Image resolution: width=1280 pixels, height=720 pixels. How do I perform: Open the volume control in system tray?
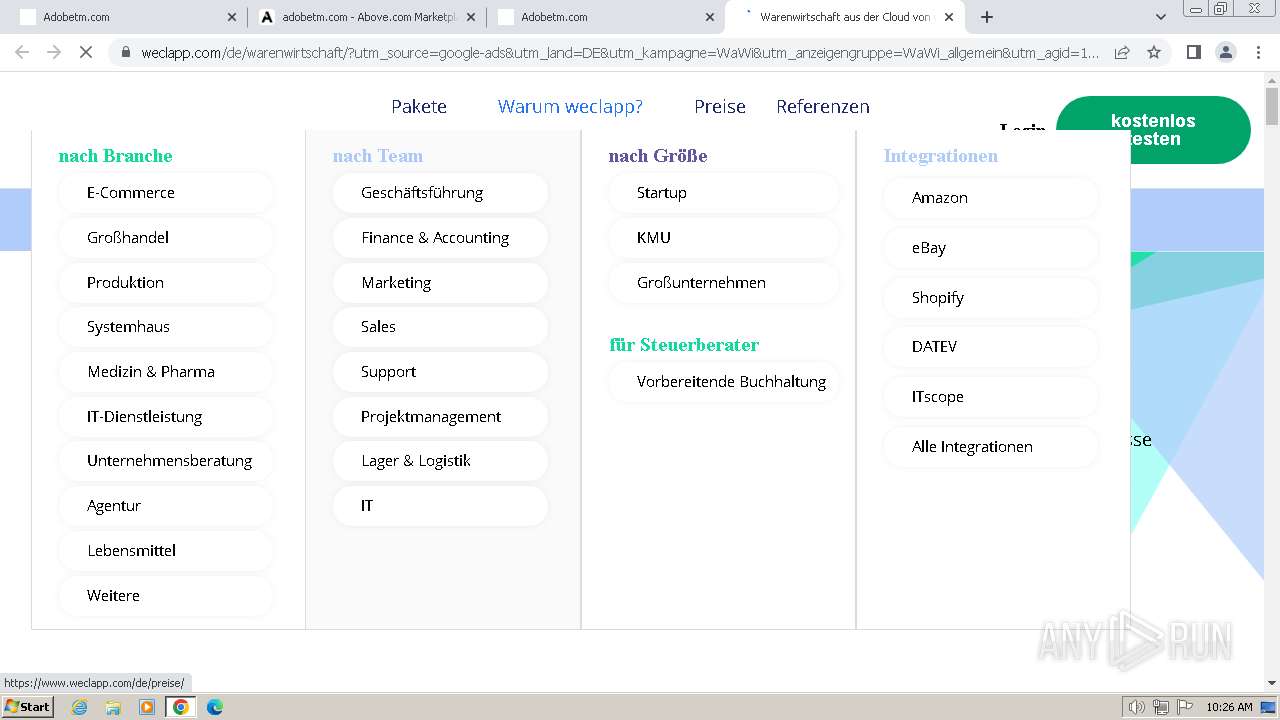[x=1137, y=707]
